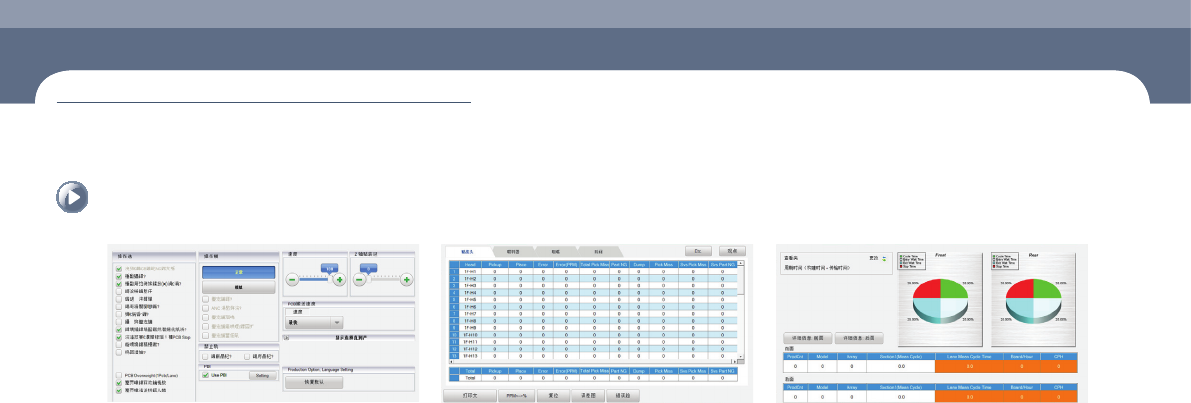Click the speed slider's green minus button
This screenshot has height=403, width=1191.
point(292,279)
